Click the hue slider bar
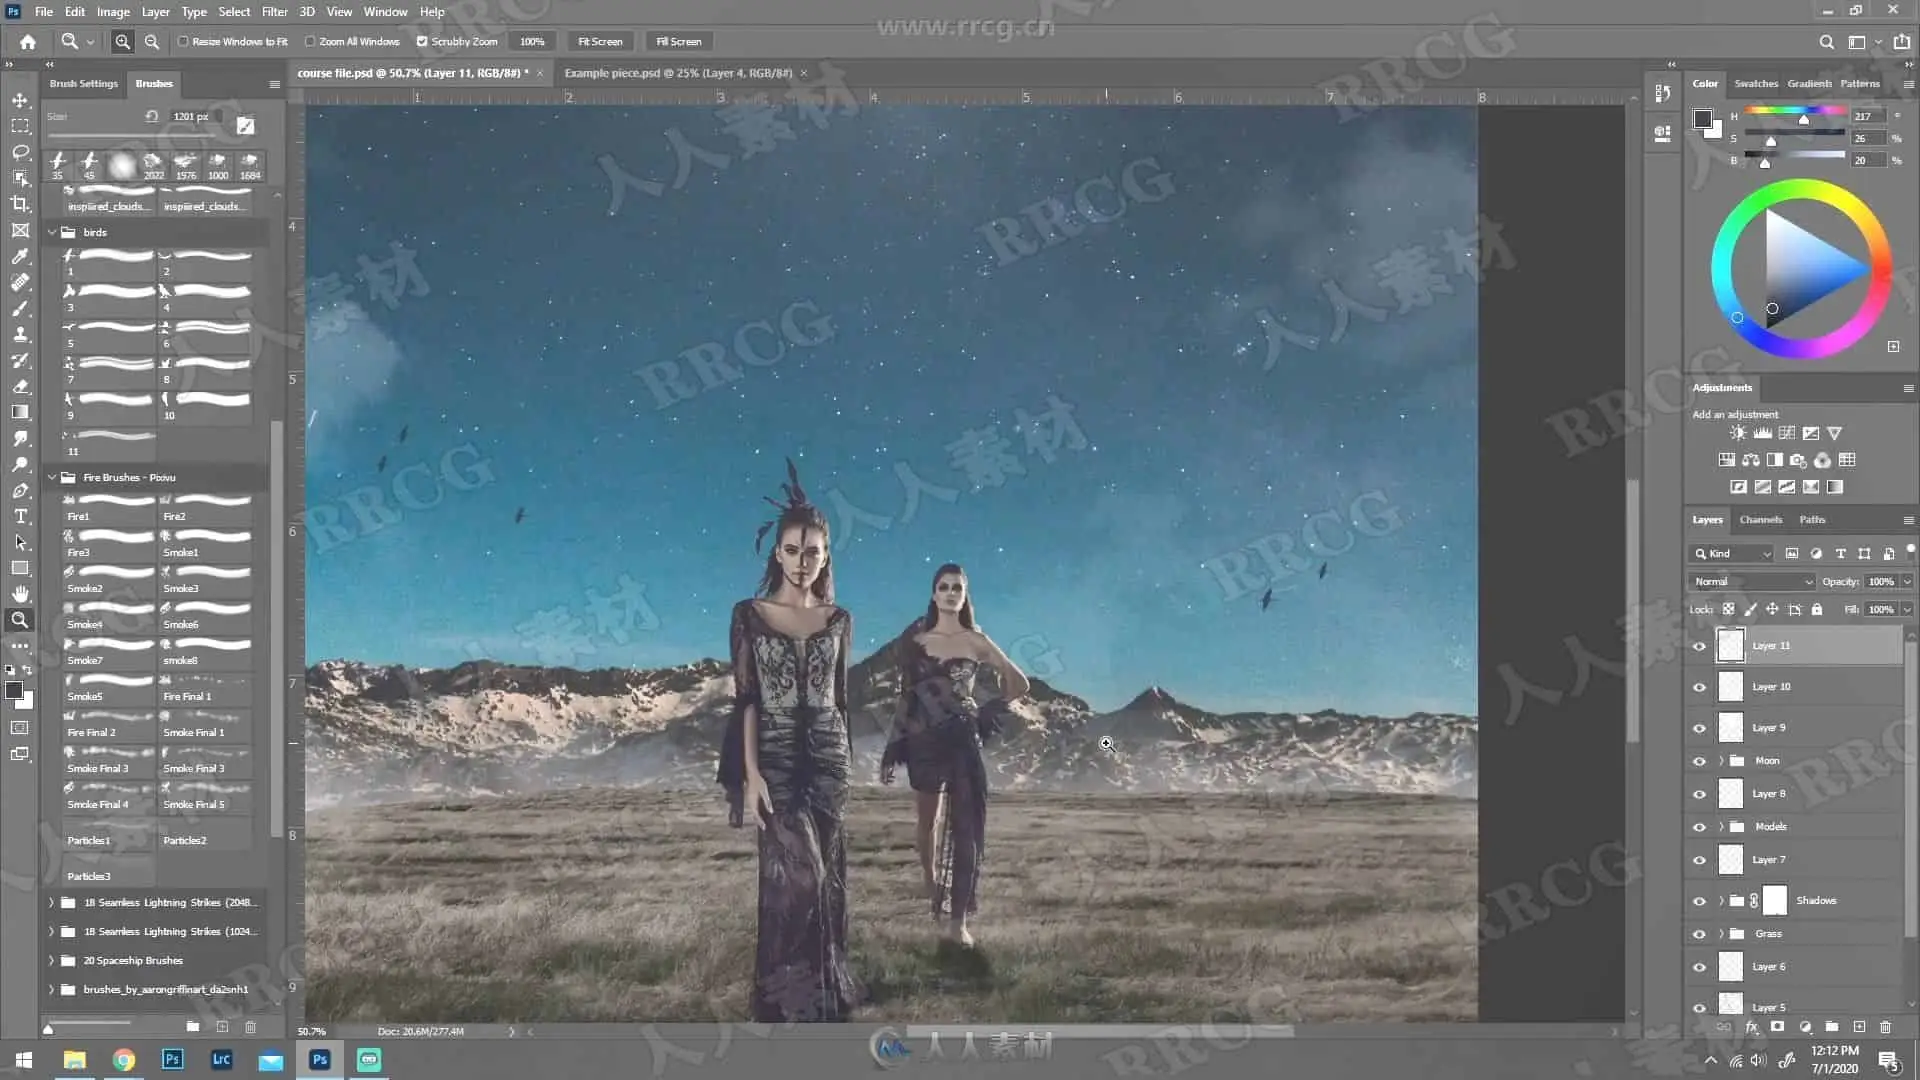1920x1080 pixels. pos(1795,110)
